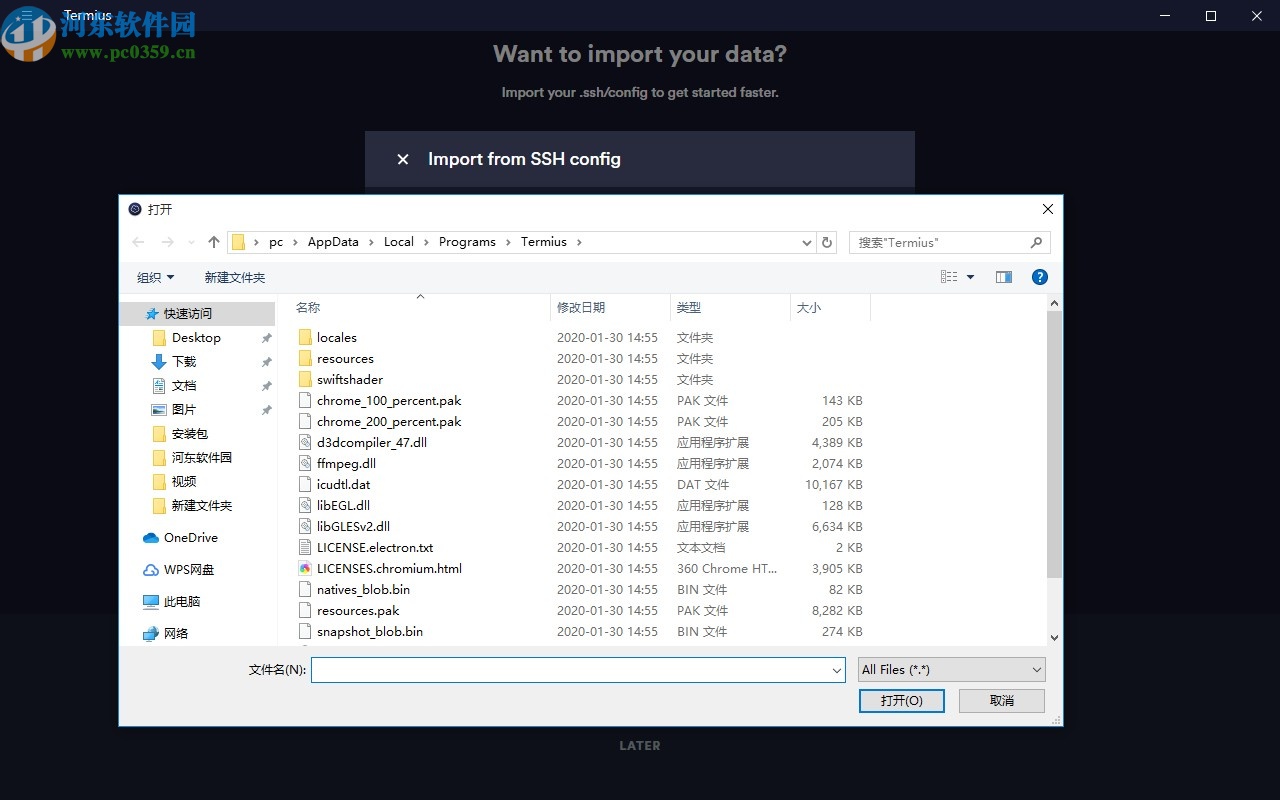
Task: Sort files by the 修改日期 column header
Action: 581,308
